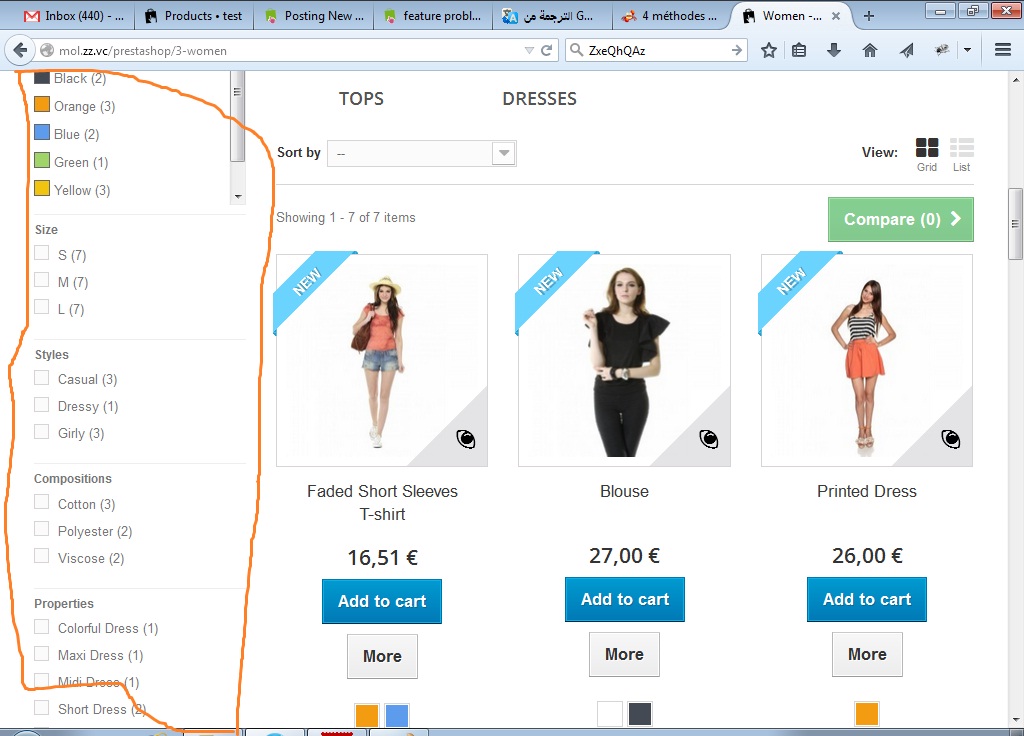Open the Sort by dropdown
Viewport: 1024px width, 736px height.
421,153
